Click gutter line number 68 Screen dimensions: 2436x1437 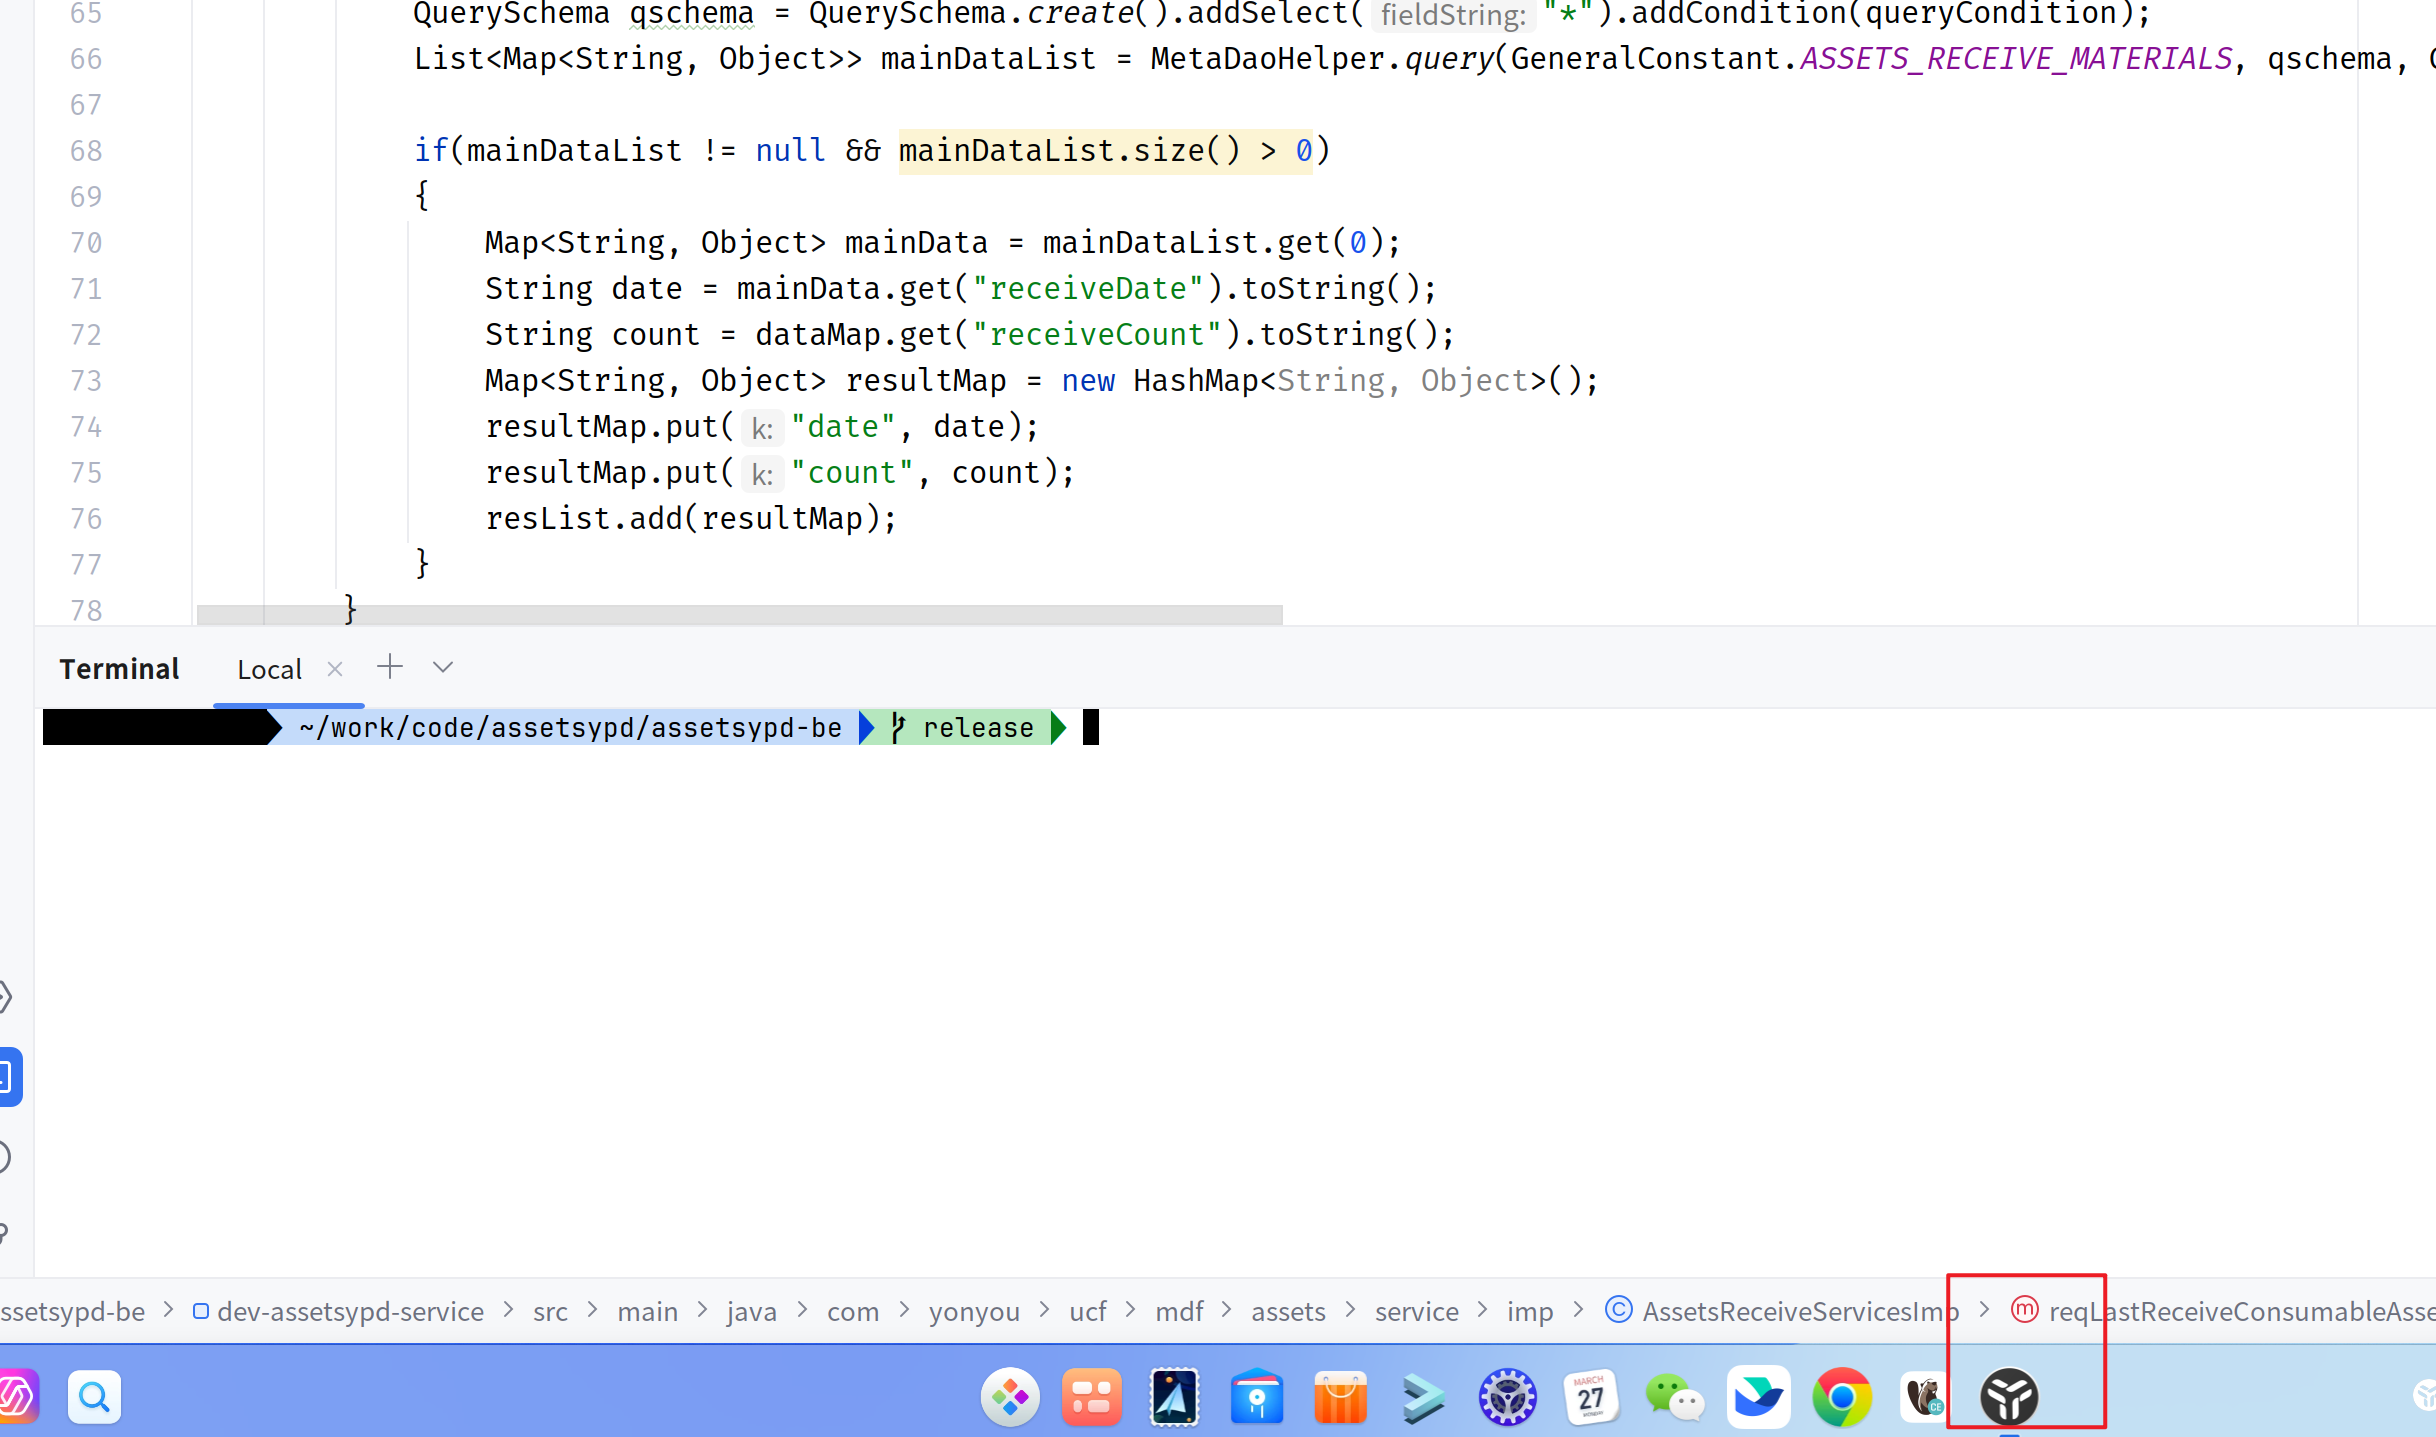tap(86, 151)
